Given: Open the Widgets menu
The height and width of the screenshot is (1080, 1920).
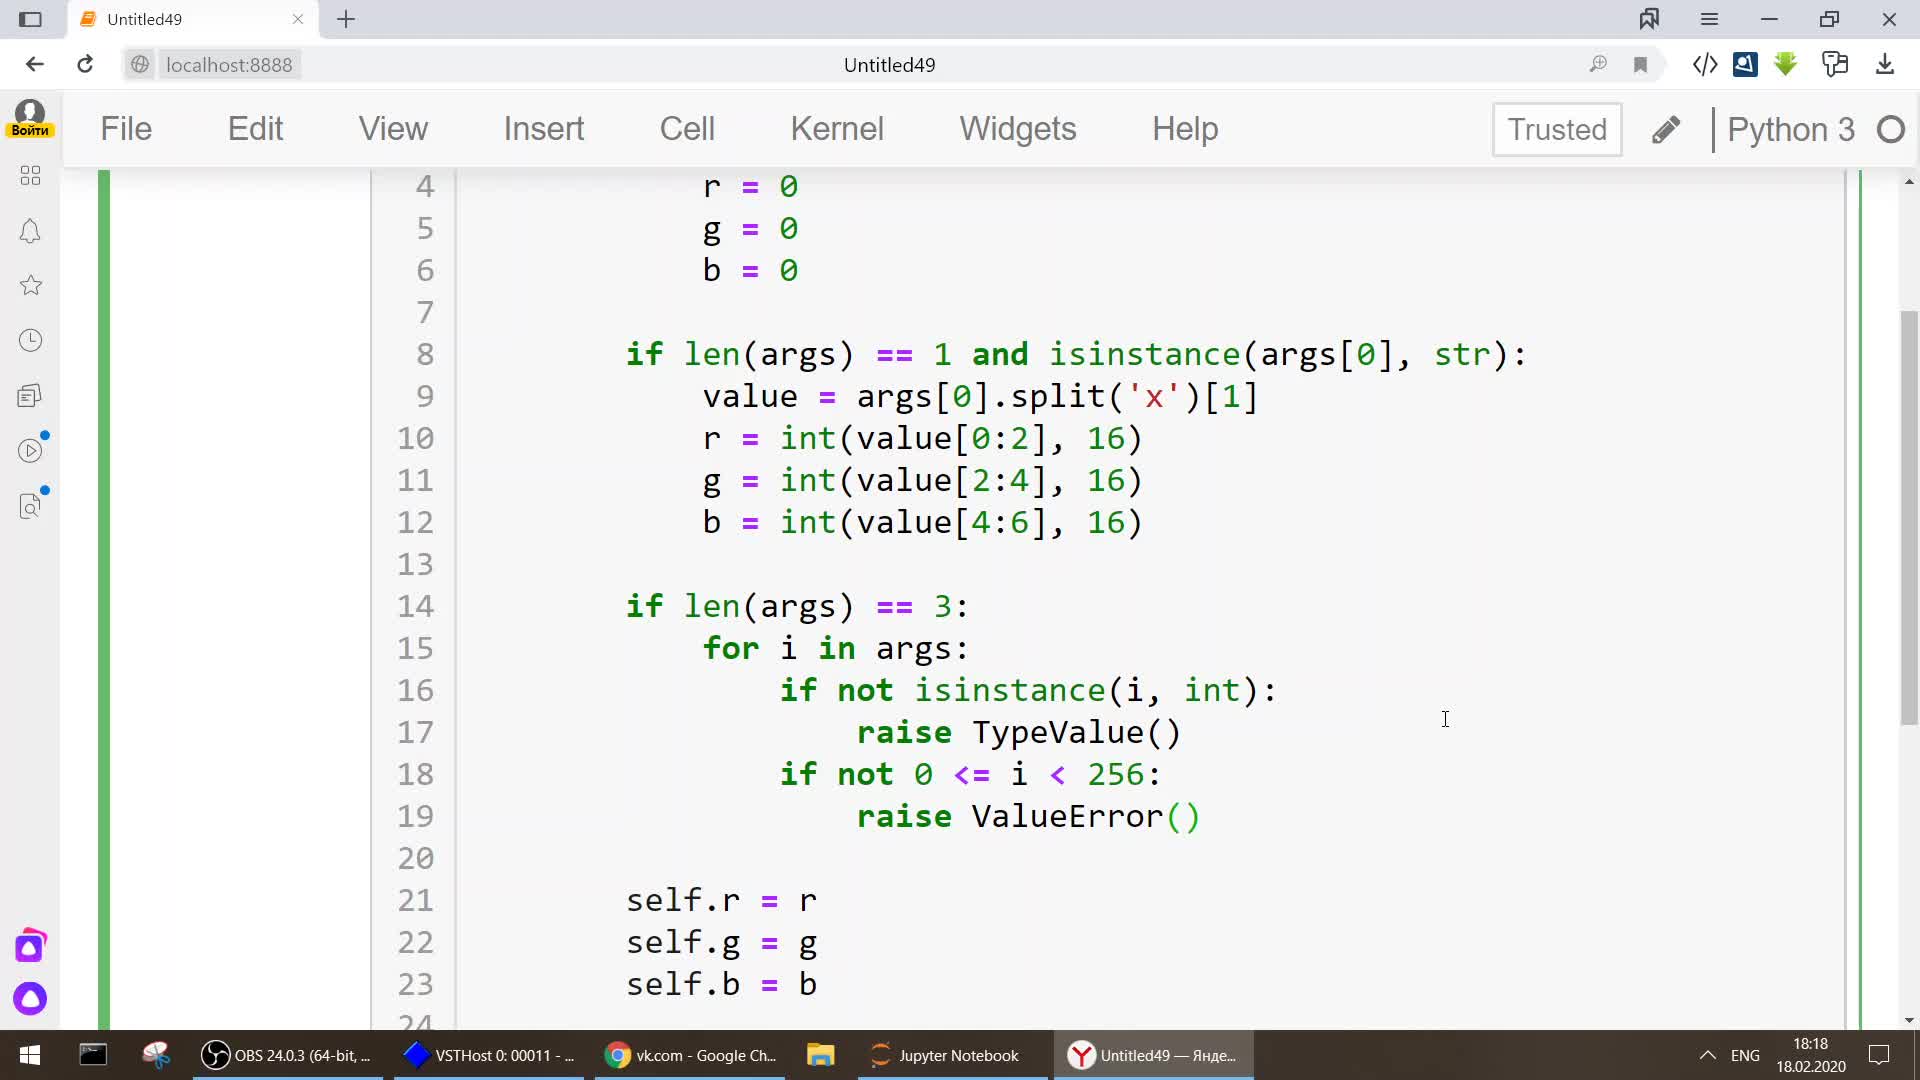Looking at the screenshot, I should [x=1018, y=129].
